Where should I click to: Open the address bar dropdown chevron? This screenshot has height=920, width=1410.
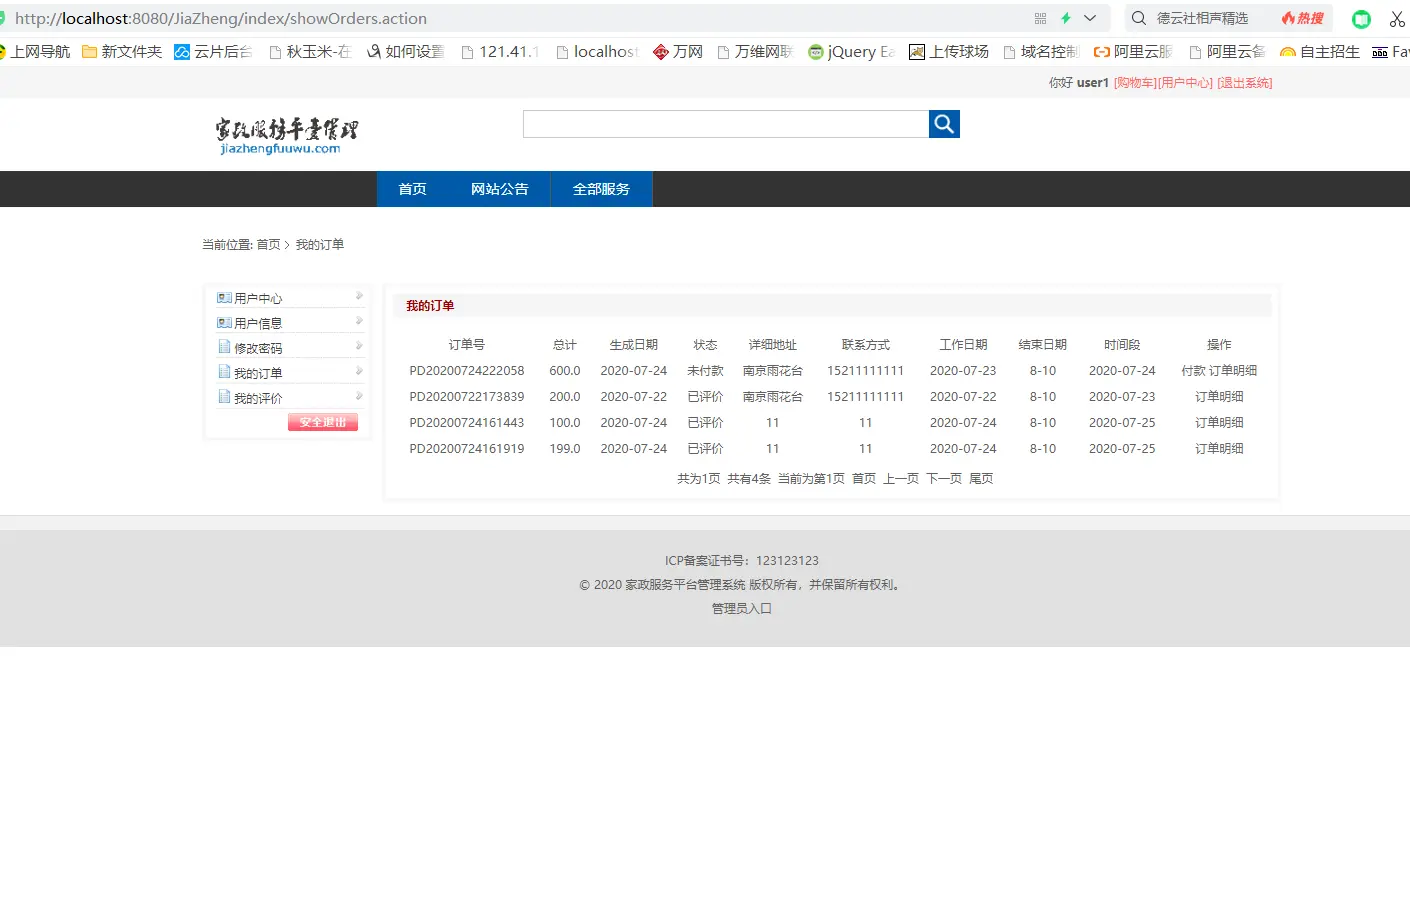point(1090,18)
